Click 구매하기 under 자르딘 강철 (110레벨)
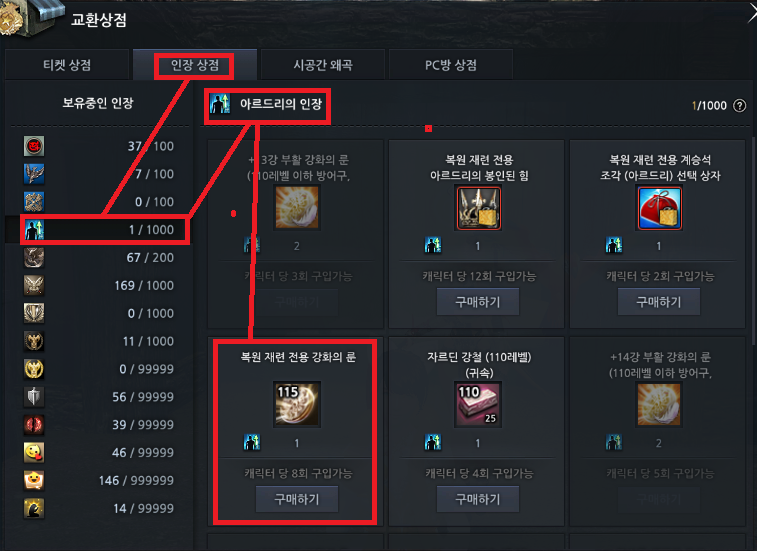The height and width of the screenshot is (551, 757). (477, 499)
